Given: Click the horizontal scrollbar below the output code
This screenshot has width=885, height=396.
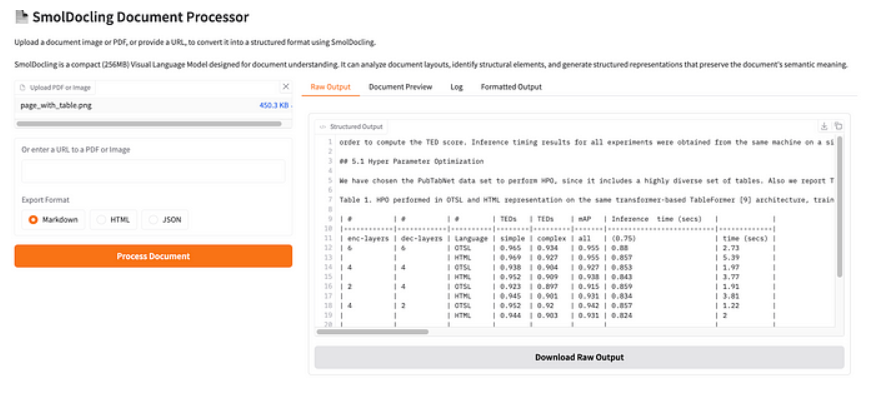Looking at the screenshot, I should pyautogui.click(x=373, y=331).
